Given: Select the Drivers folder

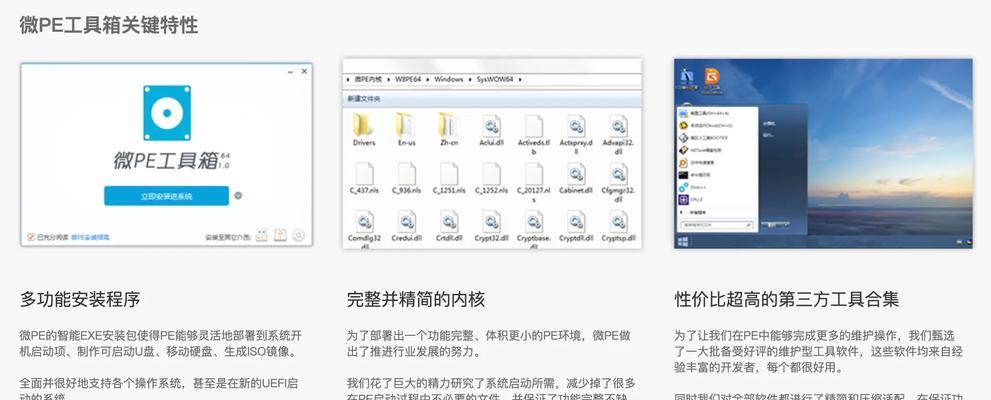Looking at the screenshot, I should (x=364, y=130).
